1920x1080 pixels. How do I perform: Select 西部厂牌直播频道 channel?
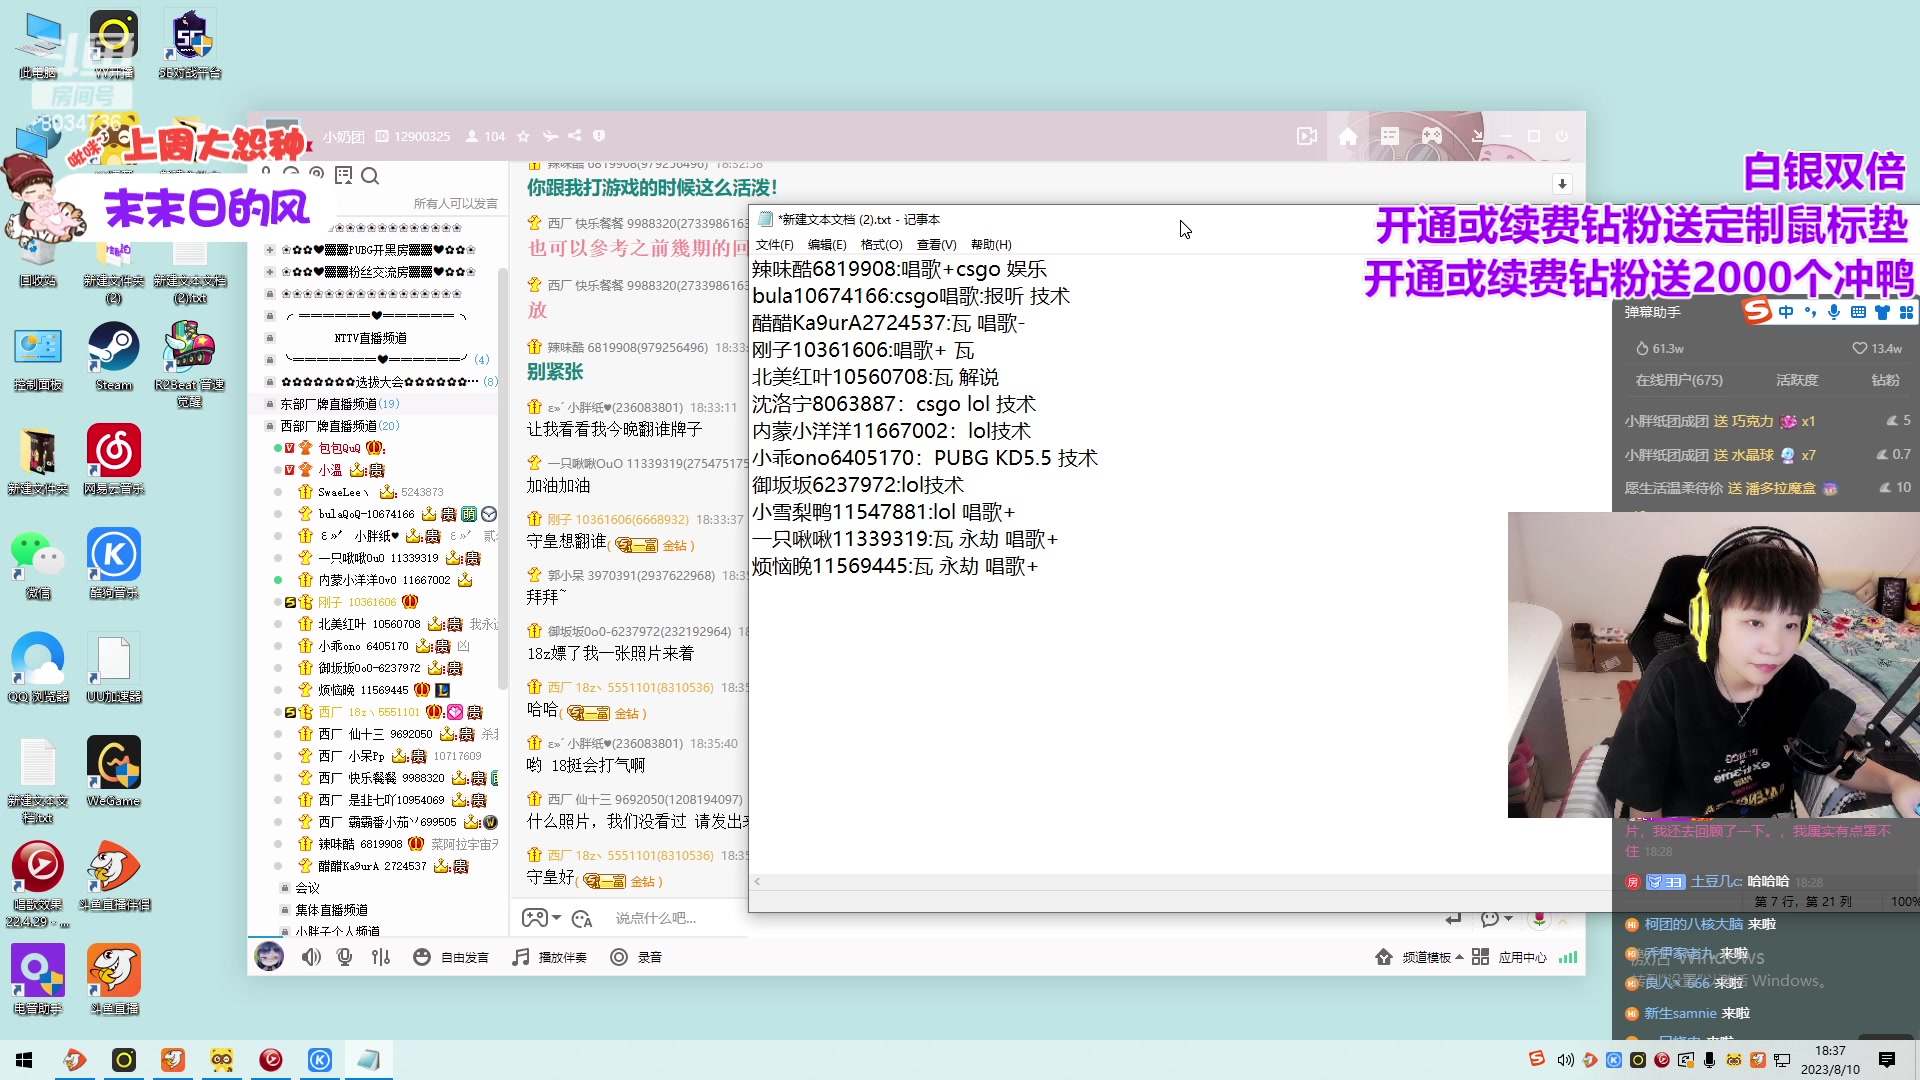pos(339,426)
